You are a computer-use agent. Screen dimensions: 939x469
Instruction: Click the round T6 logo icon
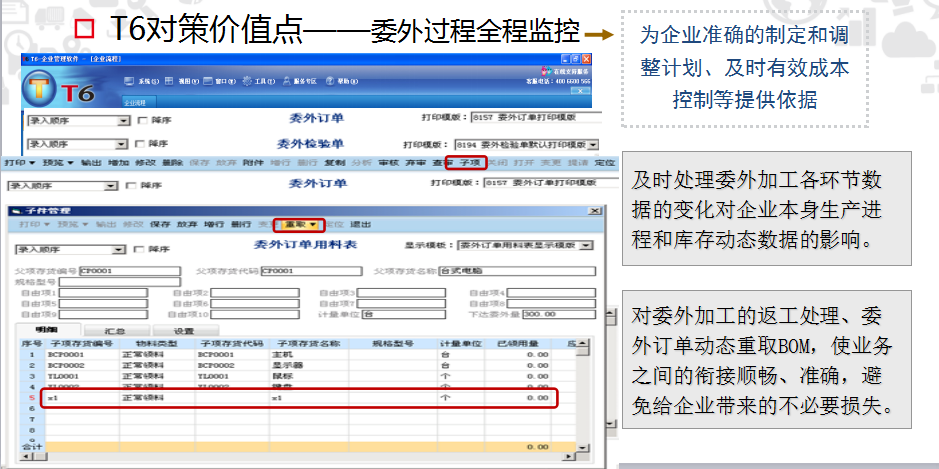click(40, 89)
